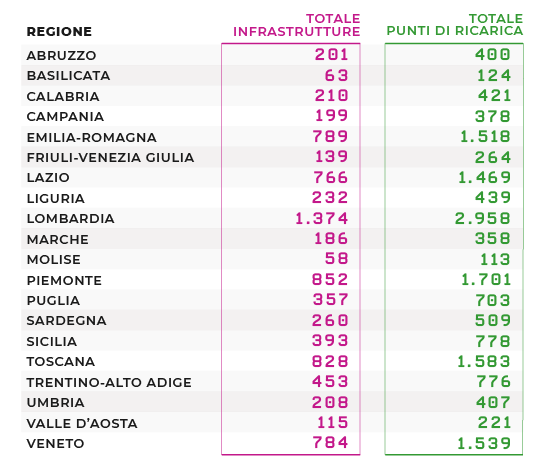
Task: Select the SARDEGNA region label
Action: click(x=67, y=321)
